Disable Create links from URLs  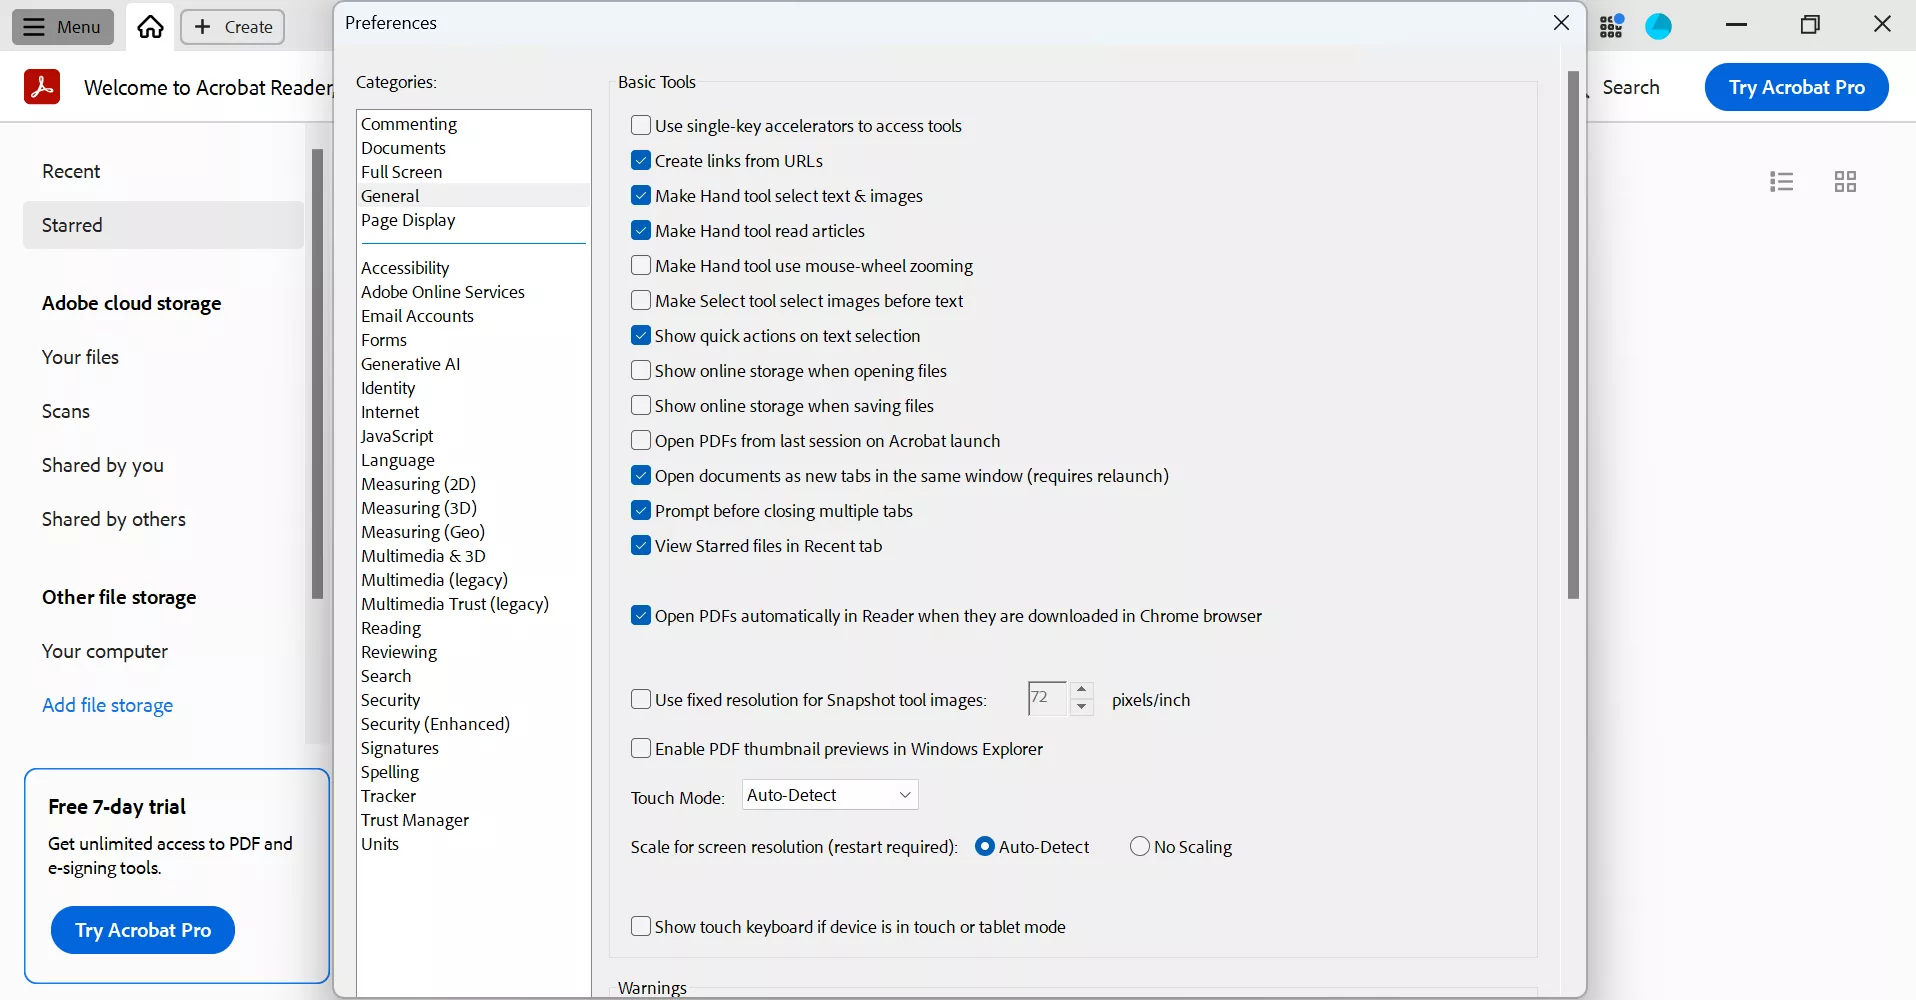pyautogui.click(x=640, y=160)
